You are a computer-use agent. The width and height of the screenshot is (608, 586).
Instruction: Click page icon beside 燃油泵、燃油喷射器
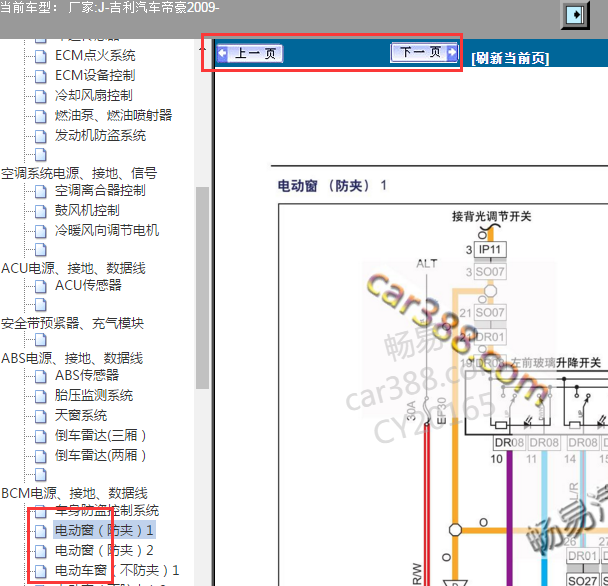pos(40,116)
